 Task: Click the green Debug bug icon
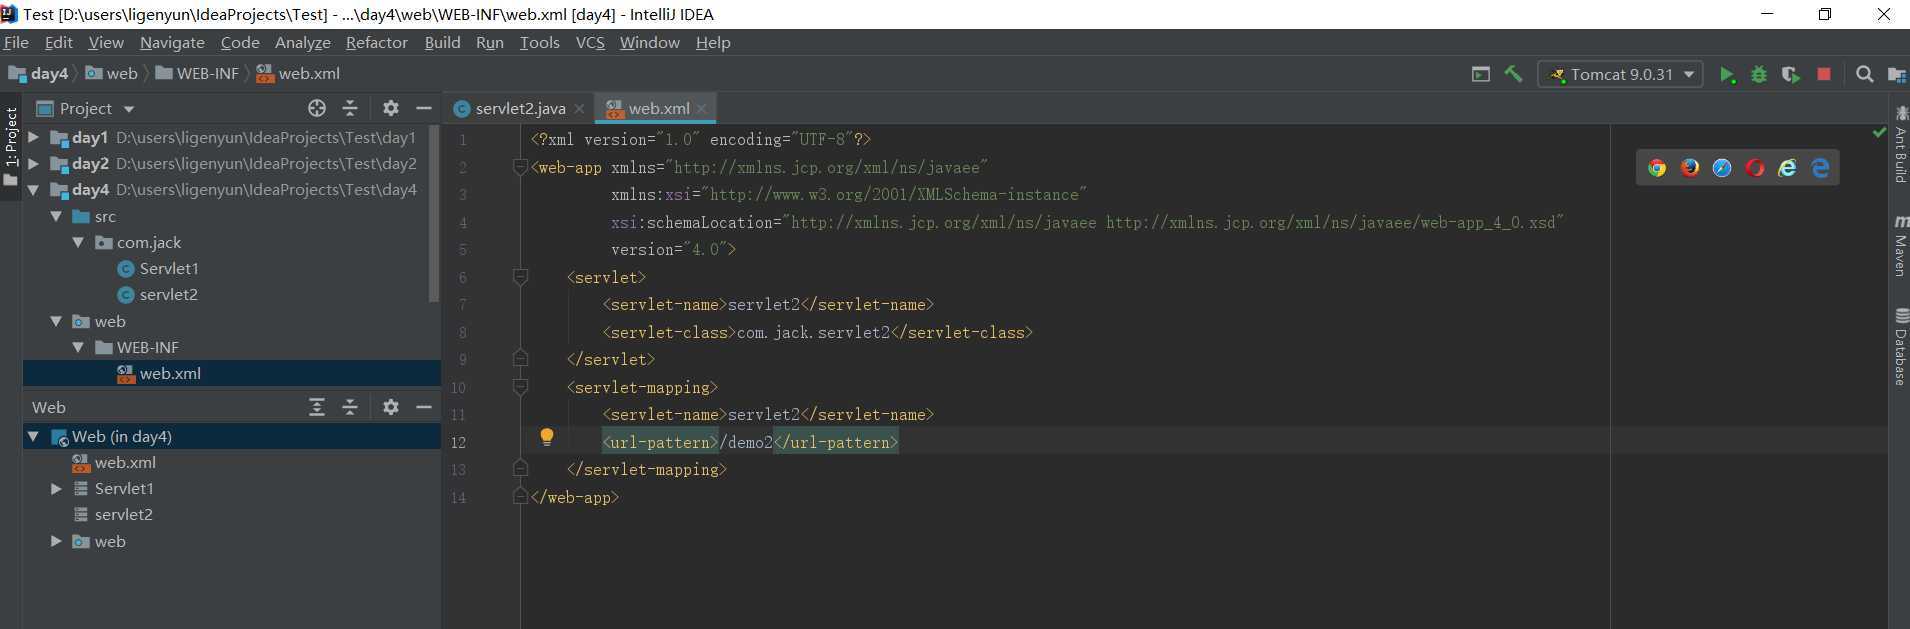1759,75
